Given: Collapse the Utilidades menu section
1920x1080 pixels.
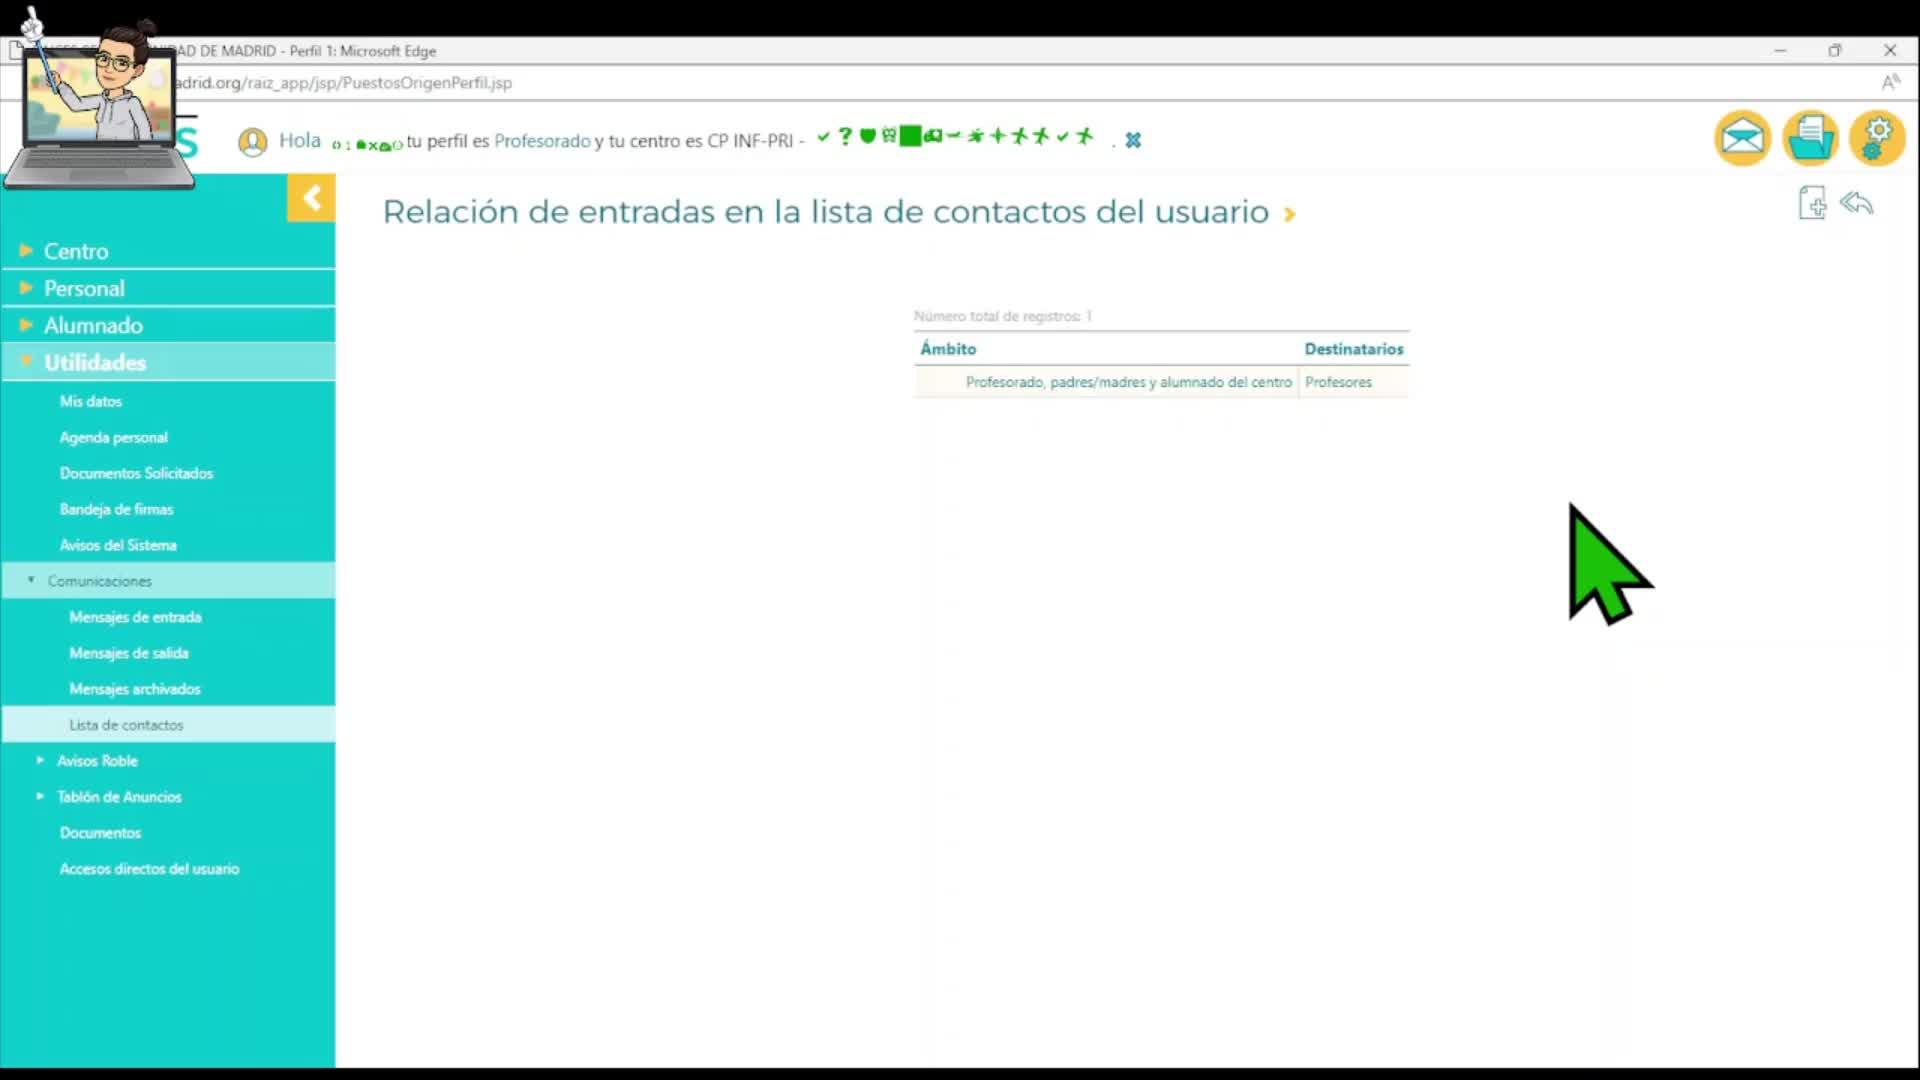Looking at the screenshot, I should pyautogui.click(x=95, y=362).
